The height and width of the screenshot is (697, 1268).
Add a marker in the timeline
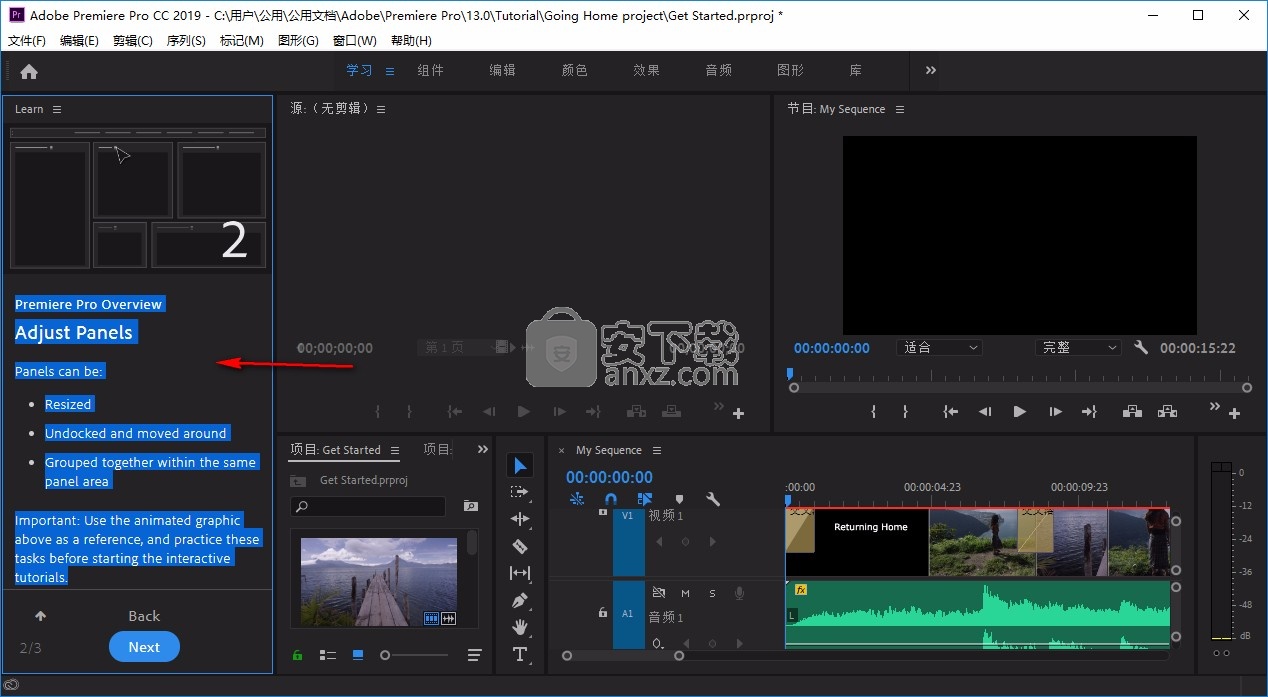point(679,499)
